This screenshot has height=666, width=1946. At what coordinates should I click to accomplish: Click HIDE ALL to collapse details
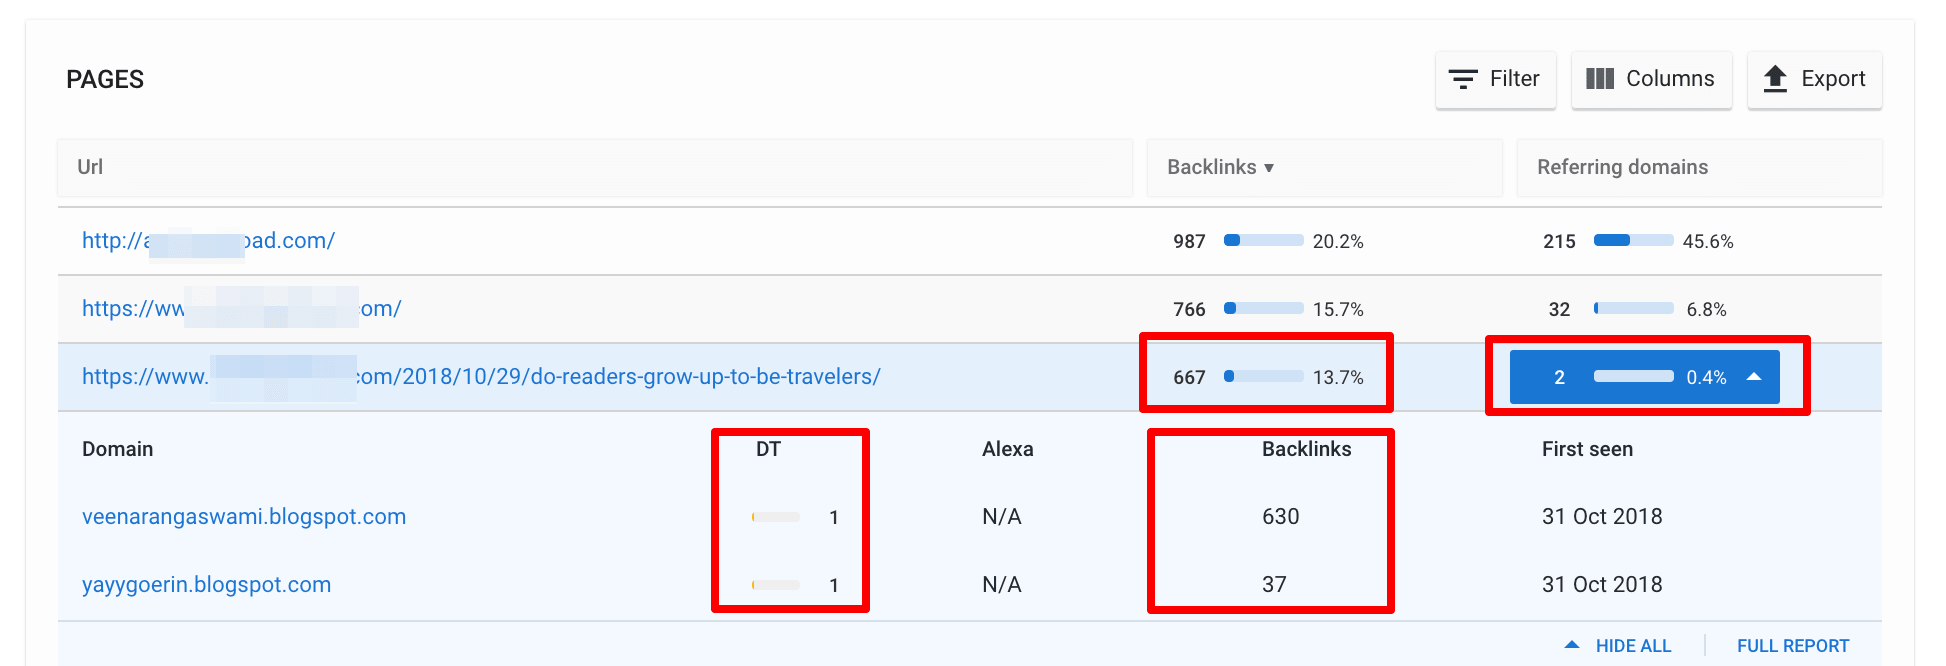pyautogui.click(x=1618, y=646)
